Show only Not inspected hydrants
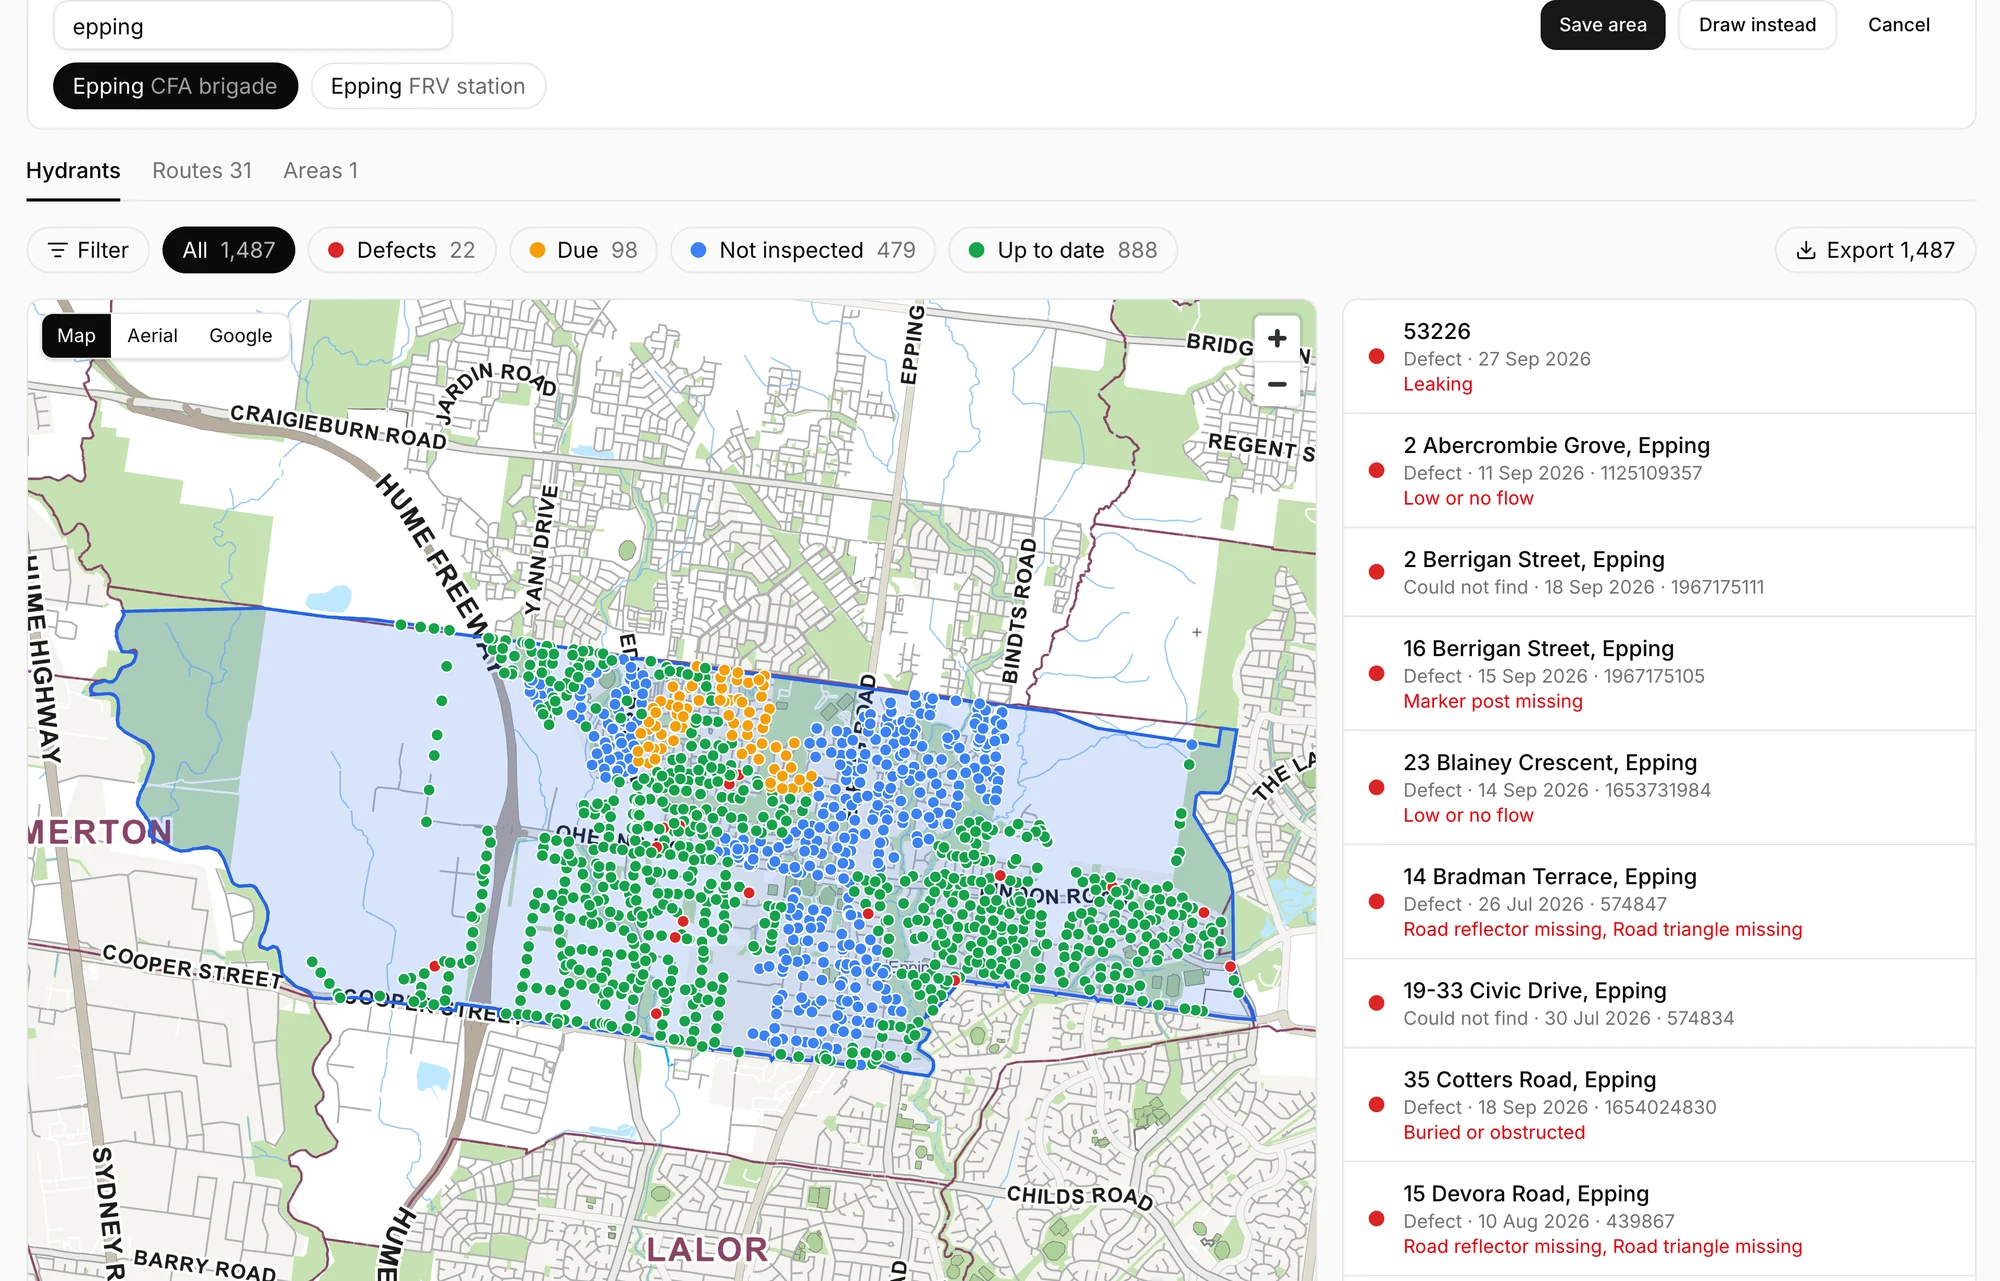 coord(803,250)
